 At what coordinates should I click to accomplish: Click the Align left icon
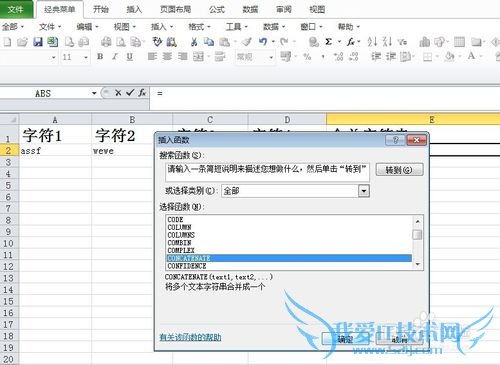(x=152, y=56)
